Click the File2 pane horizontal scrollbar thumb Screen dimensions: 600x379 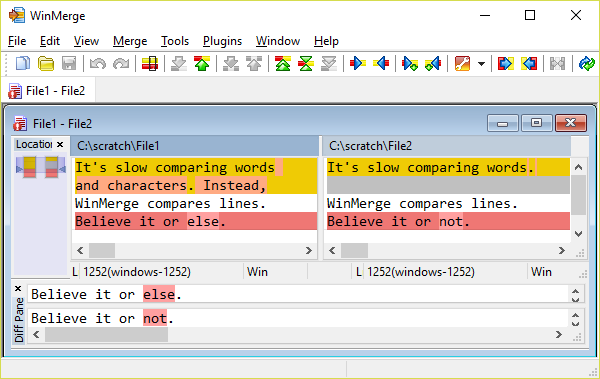[354, 250]
